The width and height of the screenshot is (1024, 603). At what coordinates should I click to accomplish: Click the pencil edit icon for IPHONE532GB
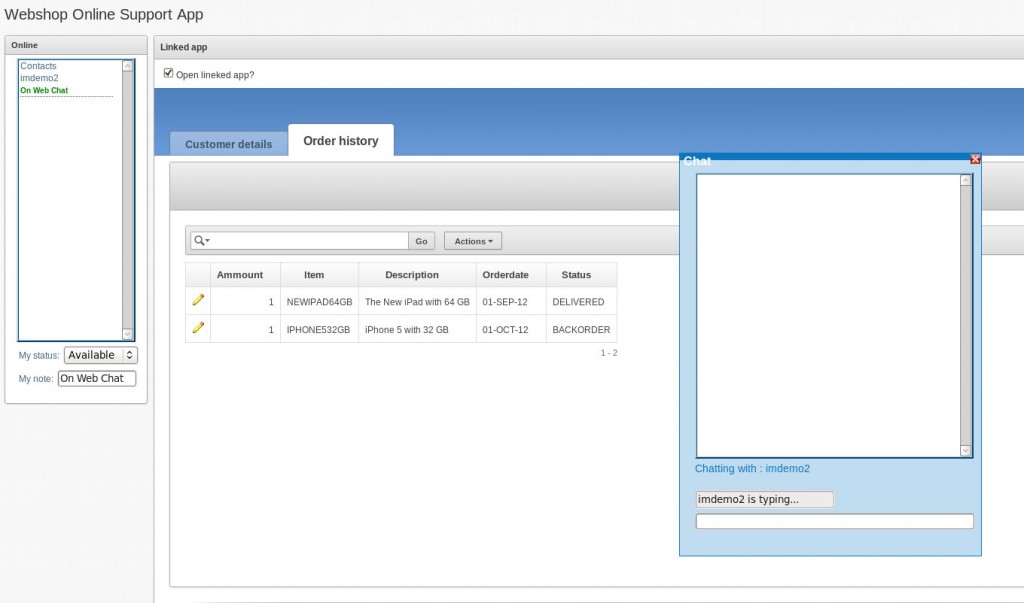198,328
